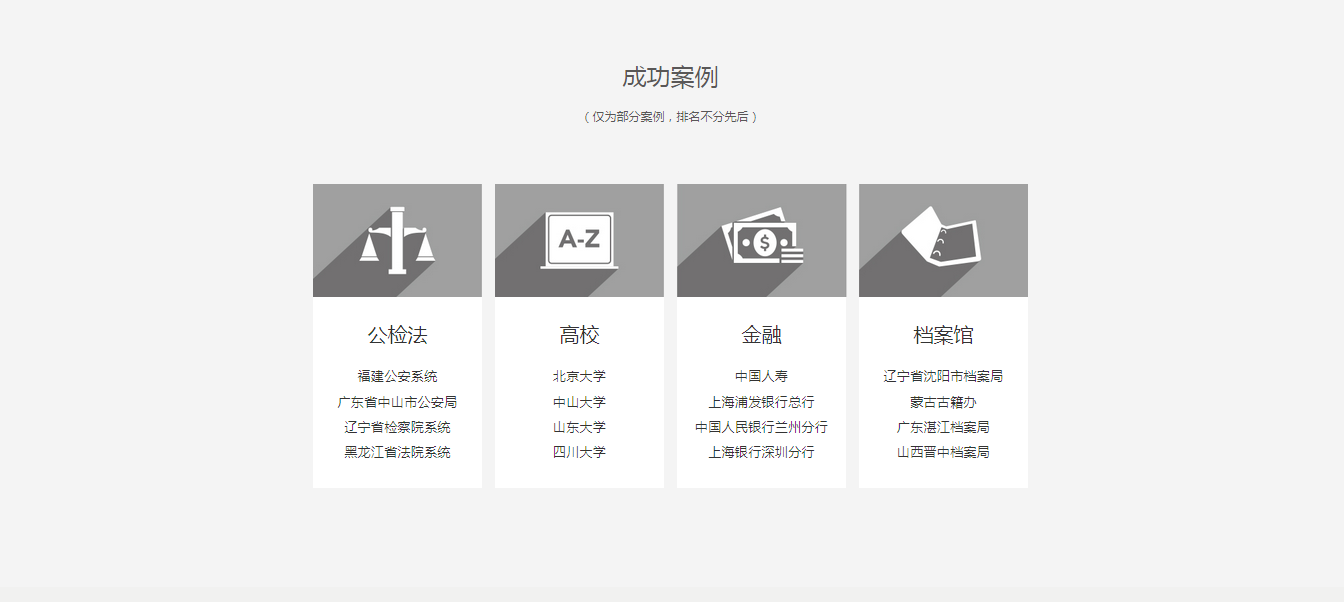Select 辽宁省检察院系统 entry

(x=397, y=427)
